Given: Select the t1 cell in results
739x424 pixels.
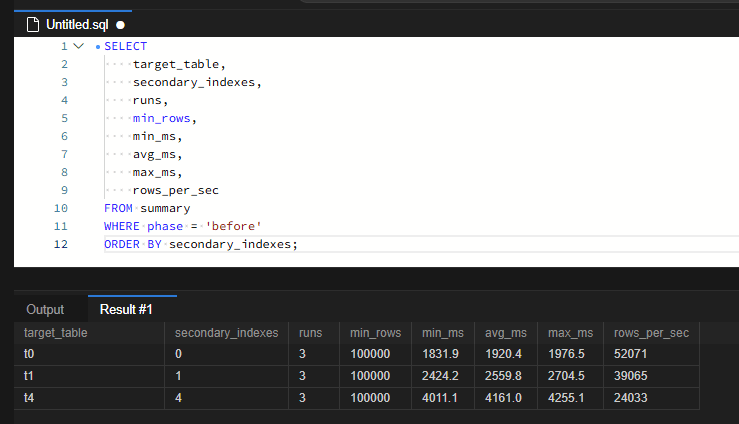Looking at the screenshot, I should [x=90, y=376].
